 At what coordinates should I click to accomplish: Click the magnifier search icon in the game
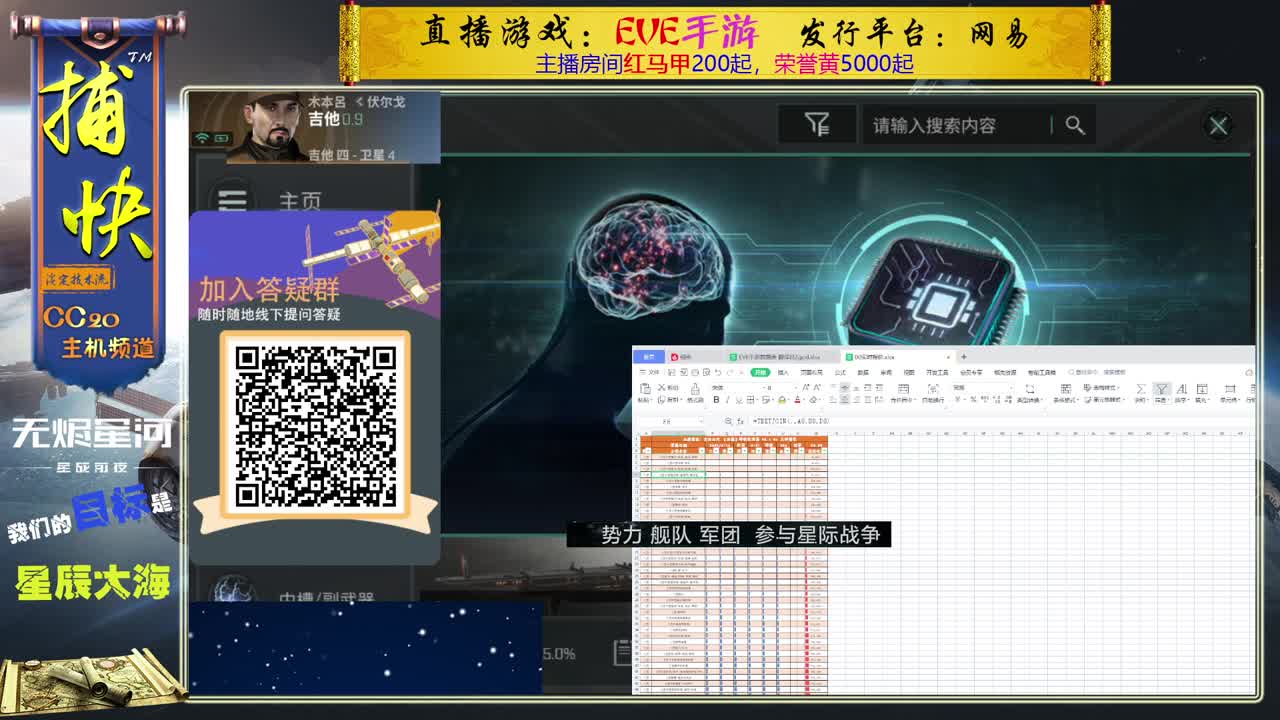click(1075, 125)
